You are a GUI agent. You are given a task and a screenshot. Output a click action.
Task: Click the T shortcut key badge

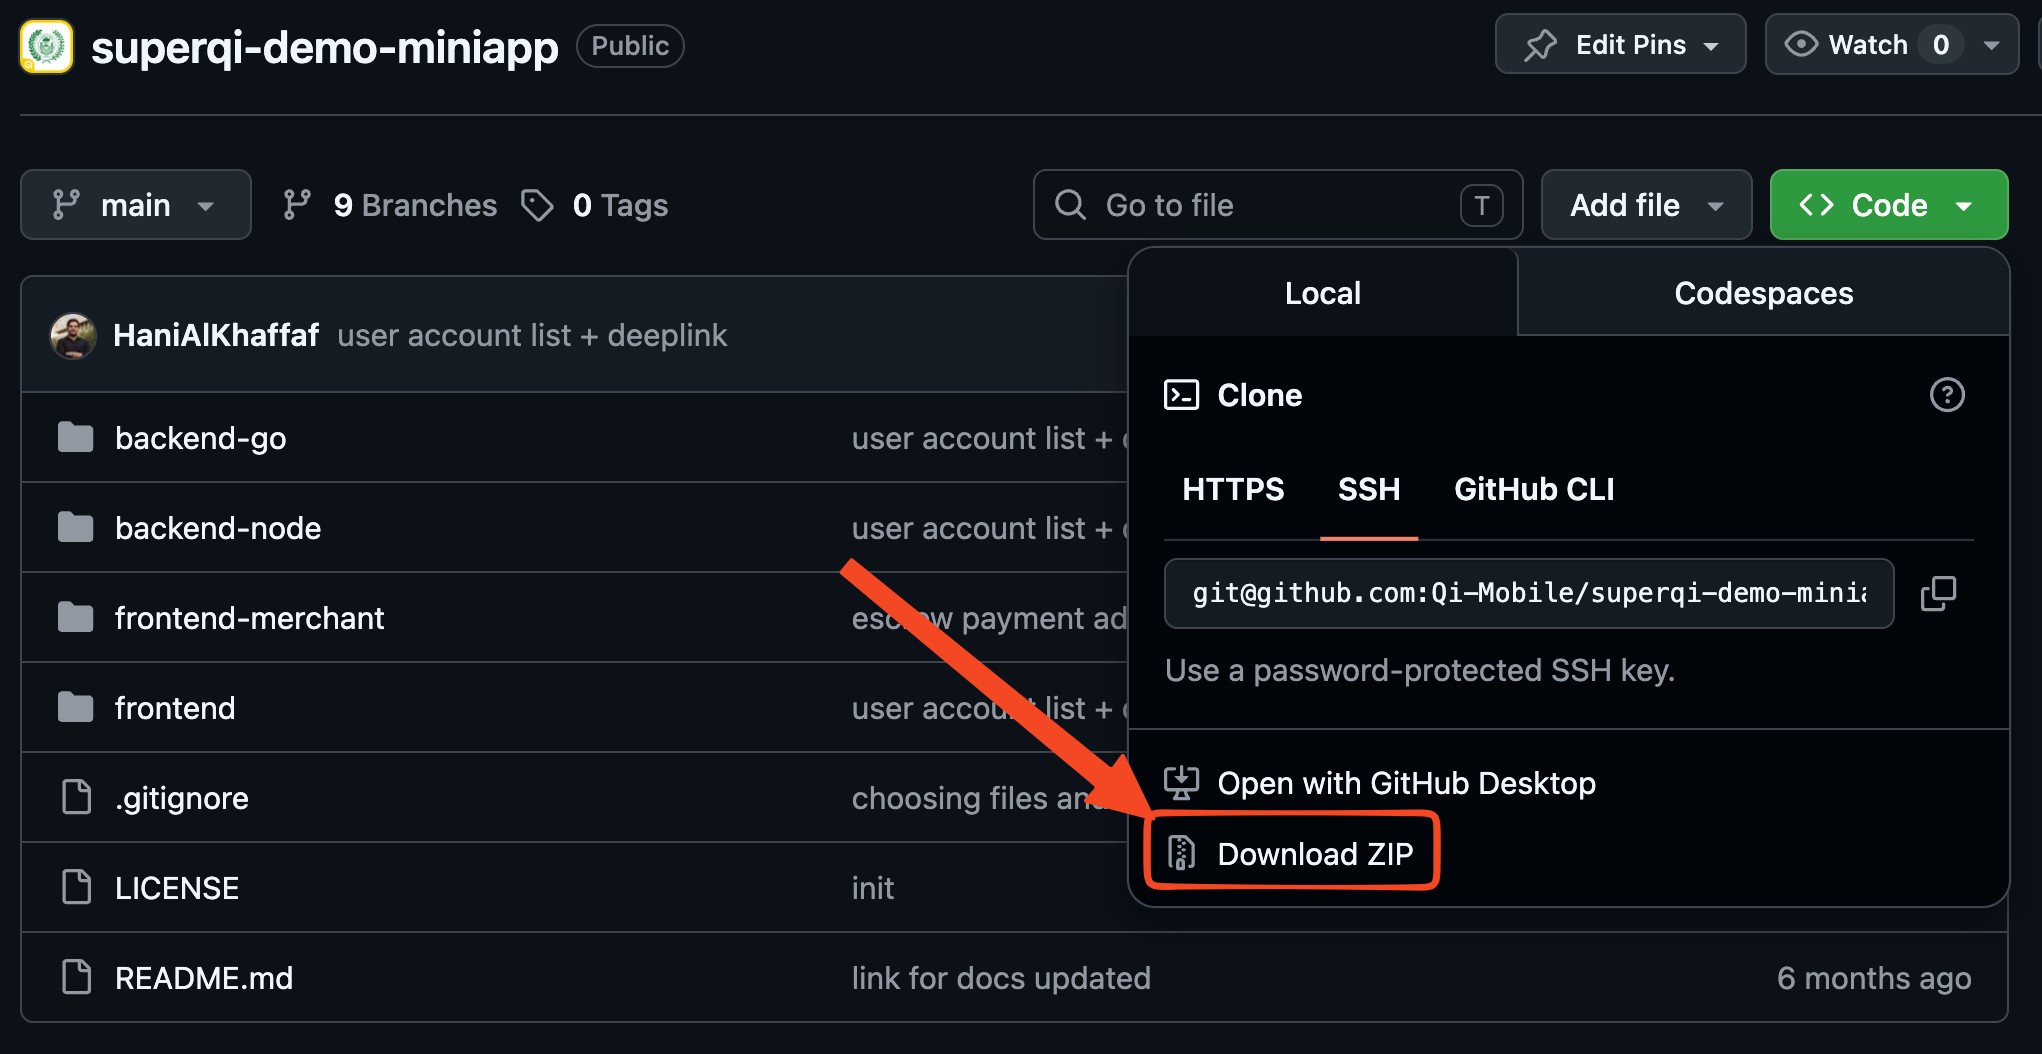tap(1481, 206)
